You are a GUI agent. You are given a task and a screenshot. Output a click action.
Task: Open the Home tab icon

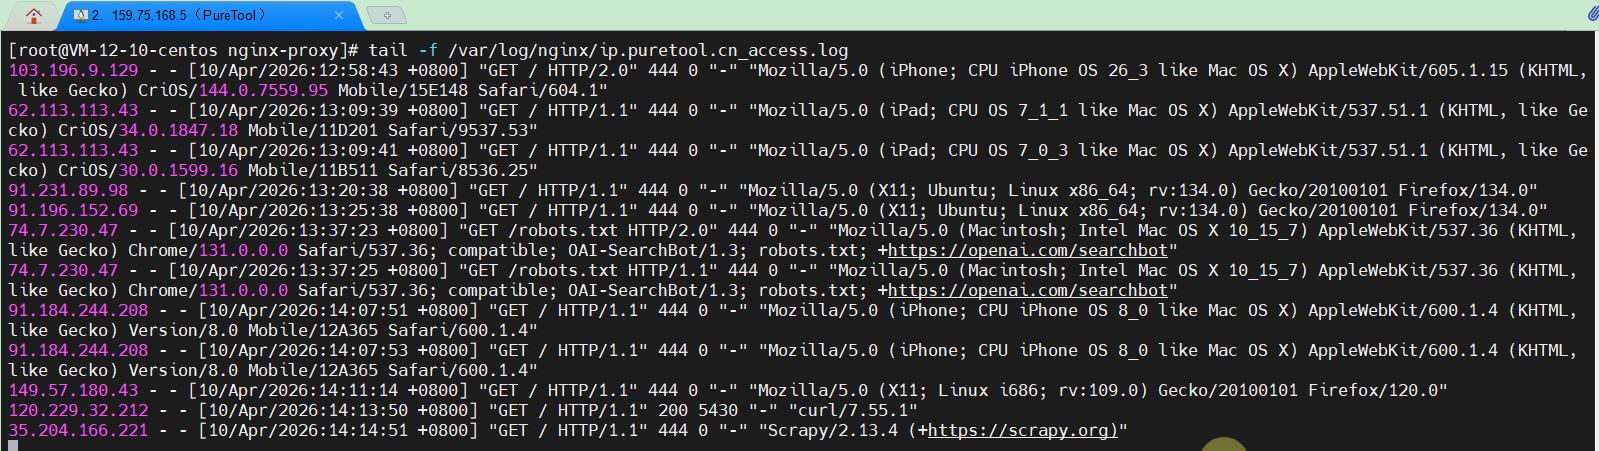[x=34, y=15]
